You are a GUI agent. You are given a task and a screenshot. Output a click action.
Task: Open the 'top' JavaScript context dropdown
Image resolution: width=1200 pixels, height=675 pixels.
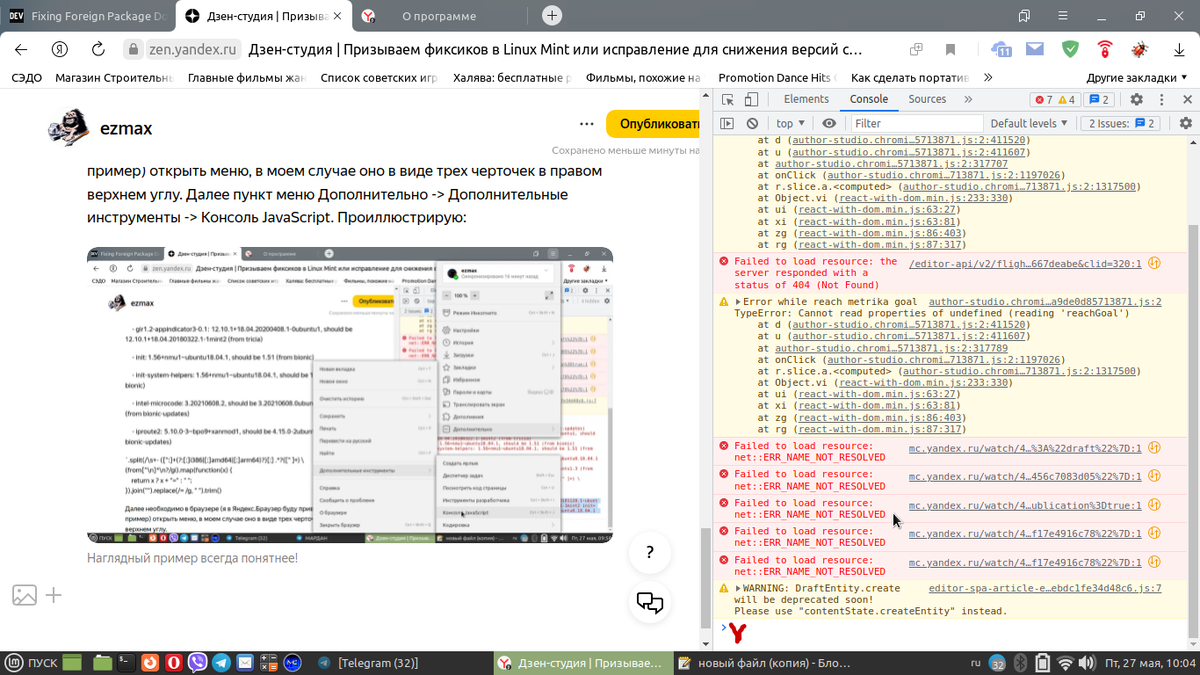point(791,124)
